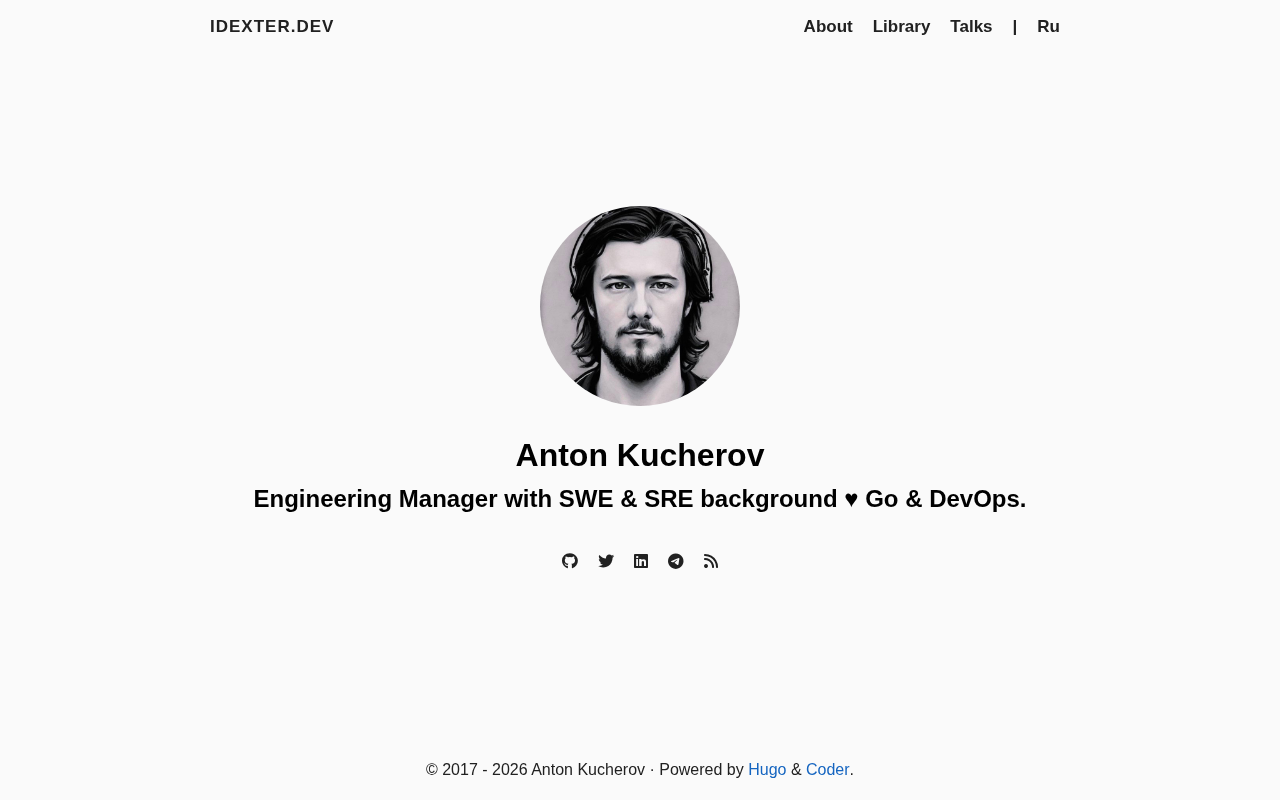
Task: Click the Engineering Manager tagline text
Action: click(x=640, y=499)
